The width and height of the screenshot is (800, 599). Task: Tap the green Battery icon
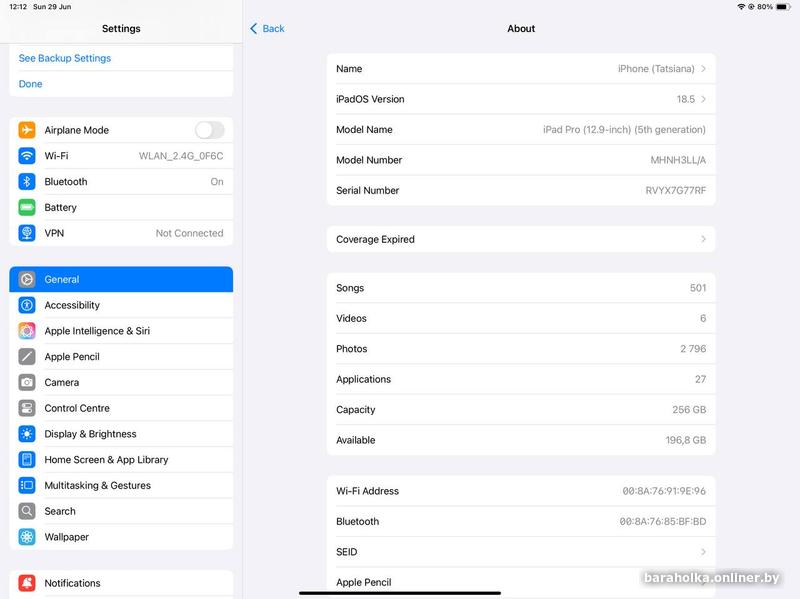click(27, 207)
